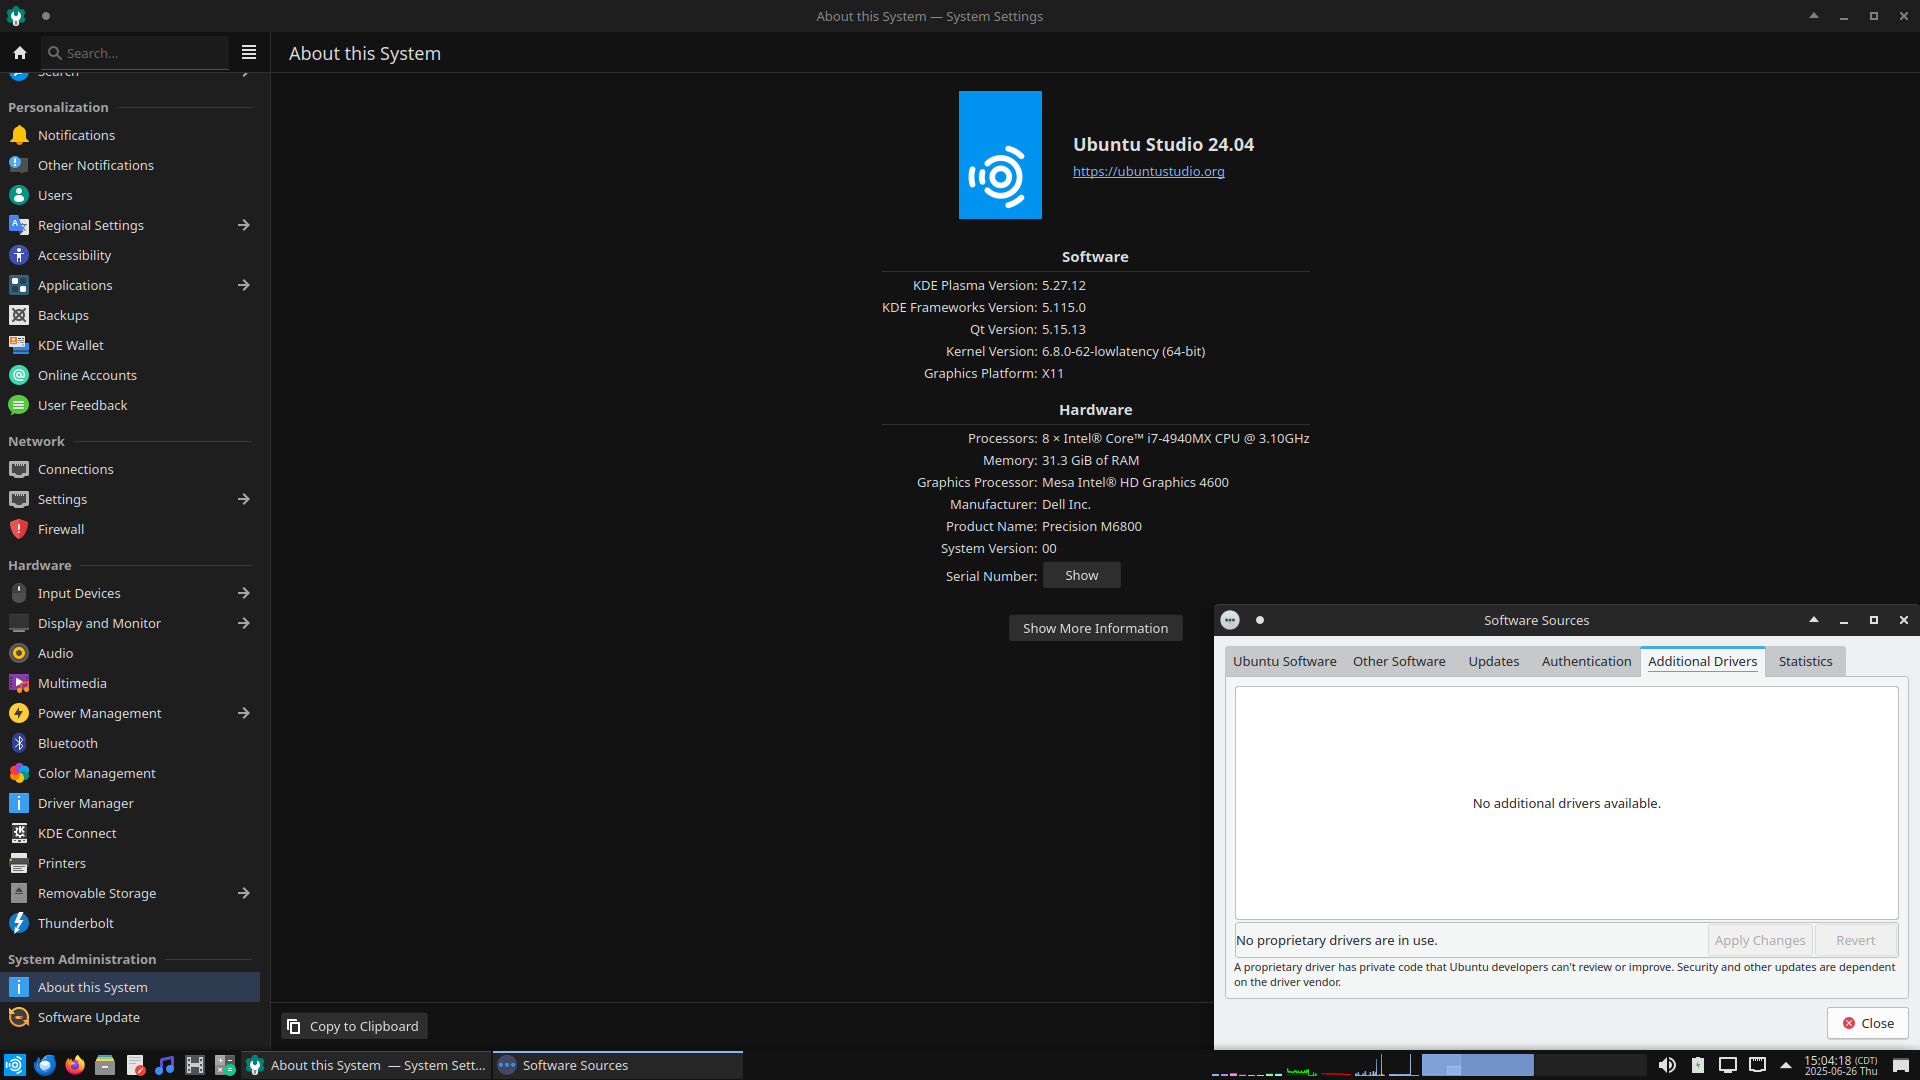Open Software Update module
This screenshot has width=1920, height=1080.
[x=130, y=1017]
